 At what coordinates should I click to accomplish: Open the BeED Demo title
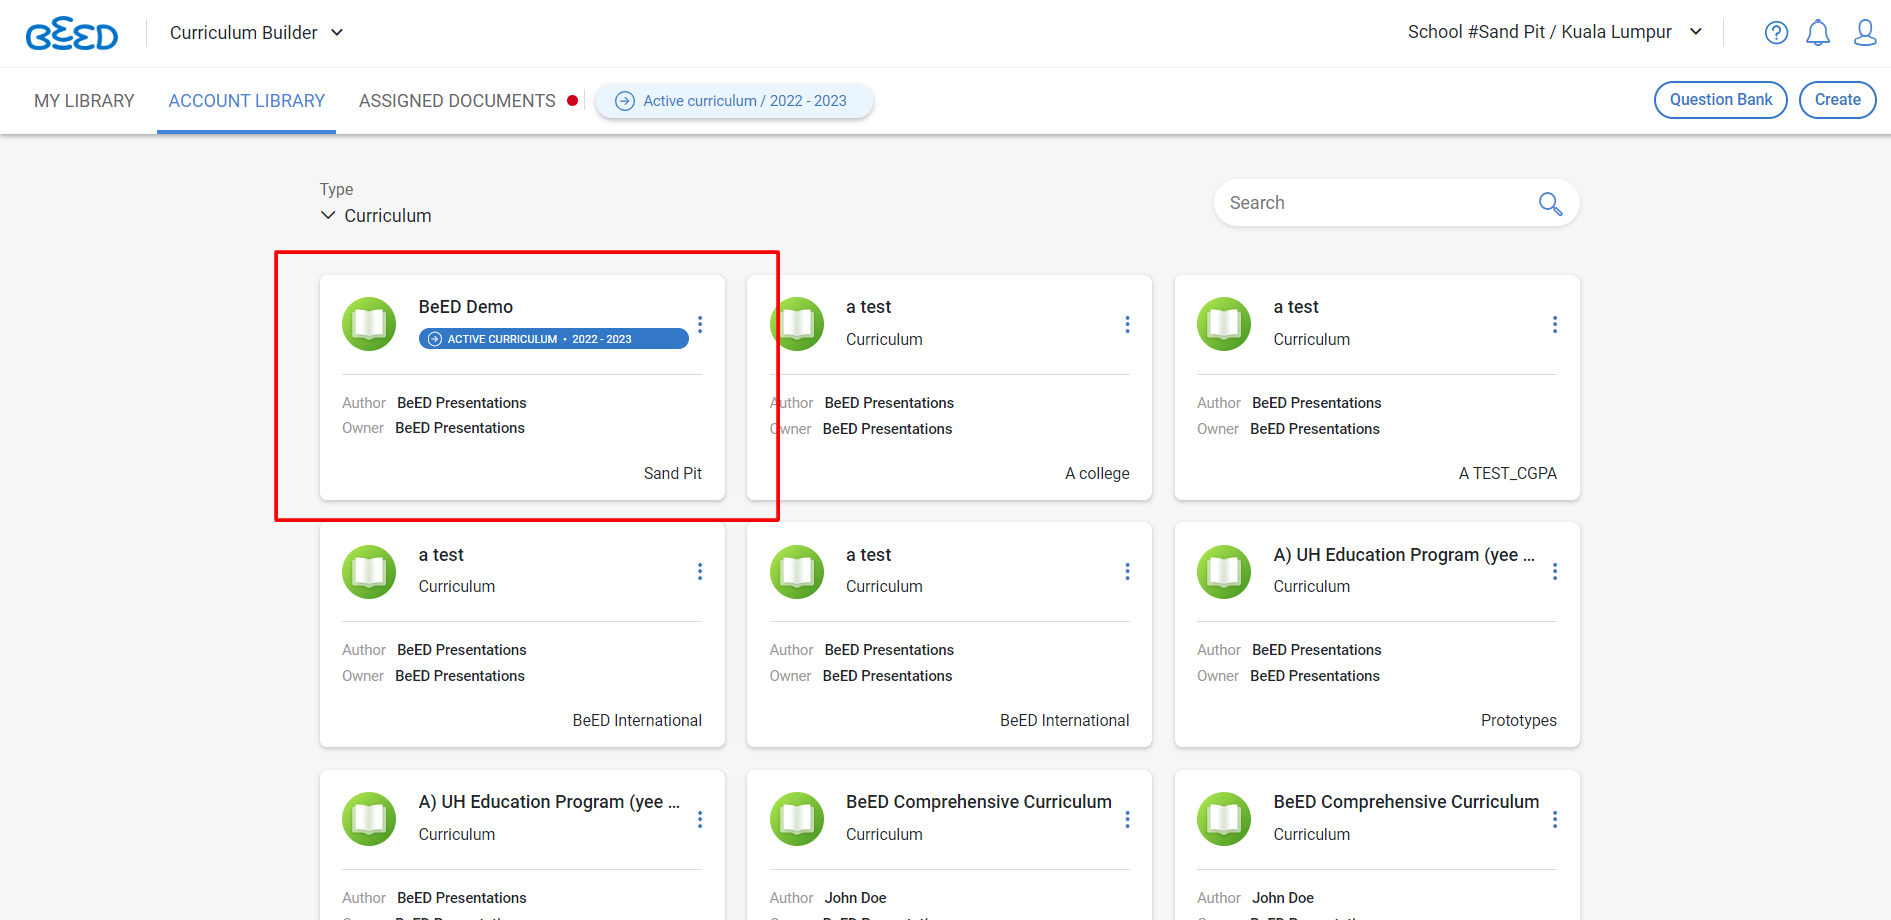point(466,307)
